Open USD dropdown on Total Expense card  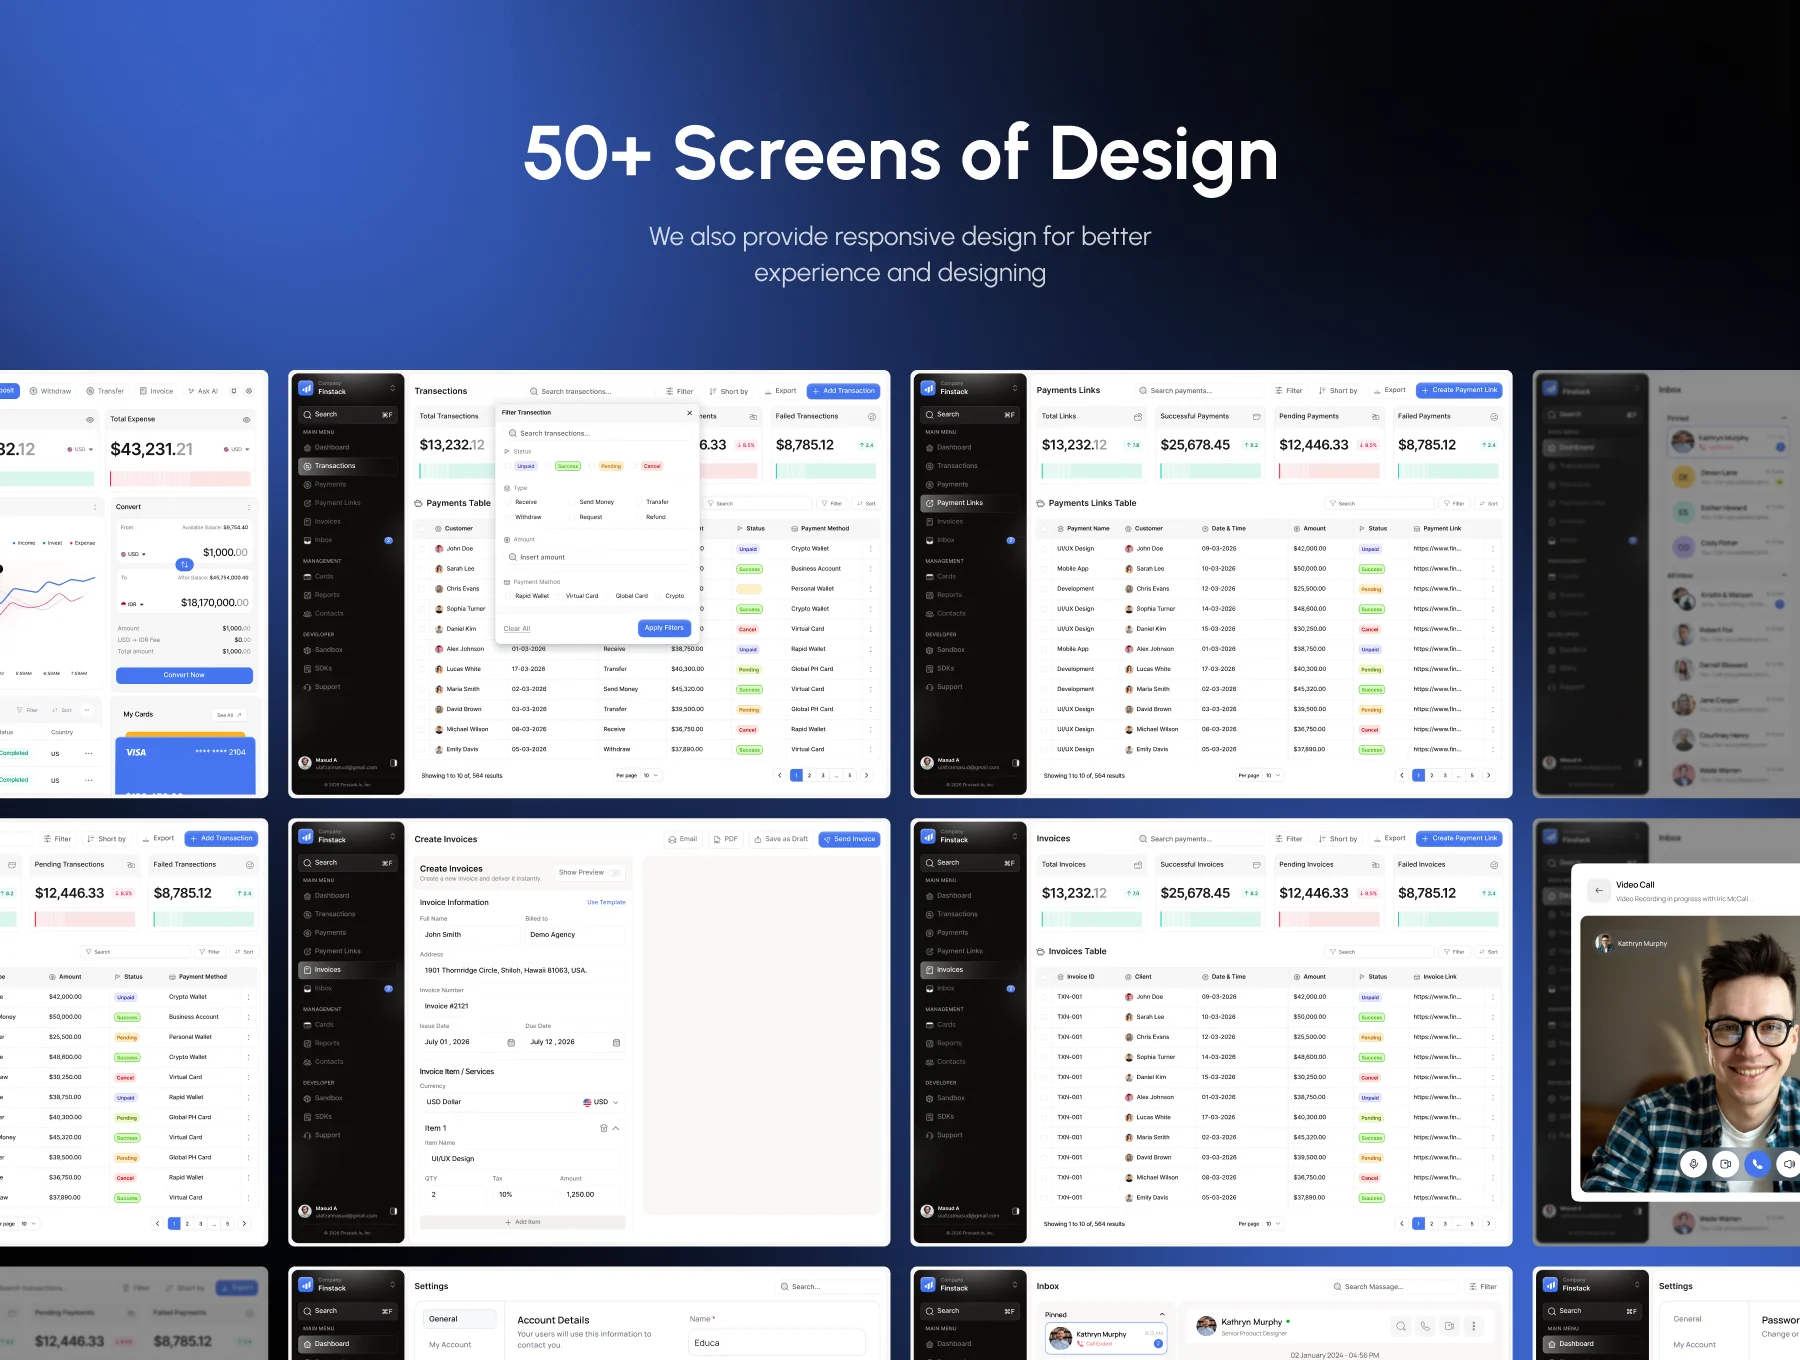(x=237, y=449)
